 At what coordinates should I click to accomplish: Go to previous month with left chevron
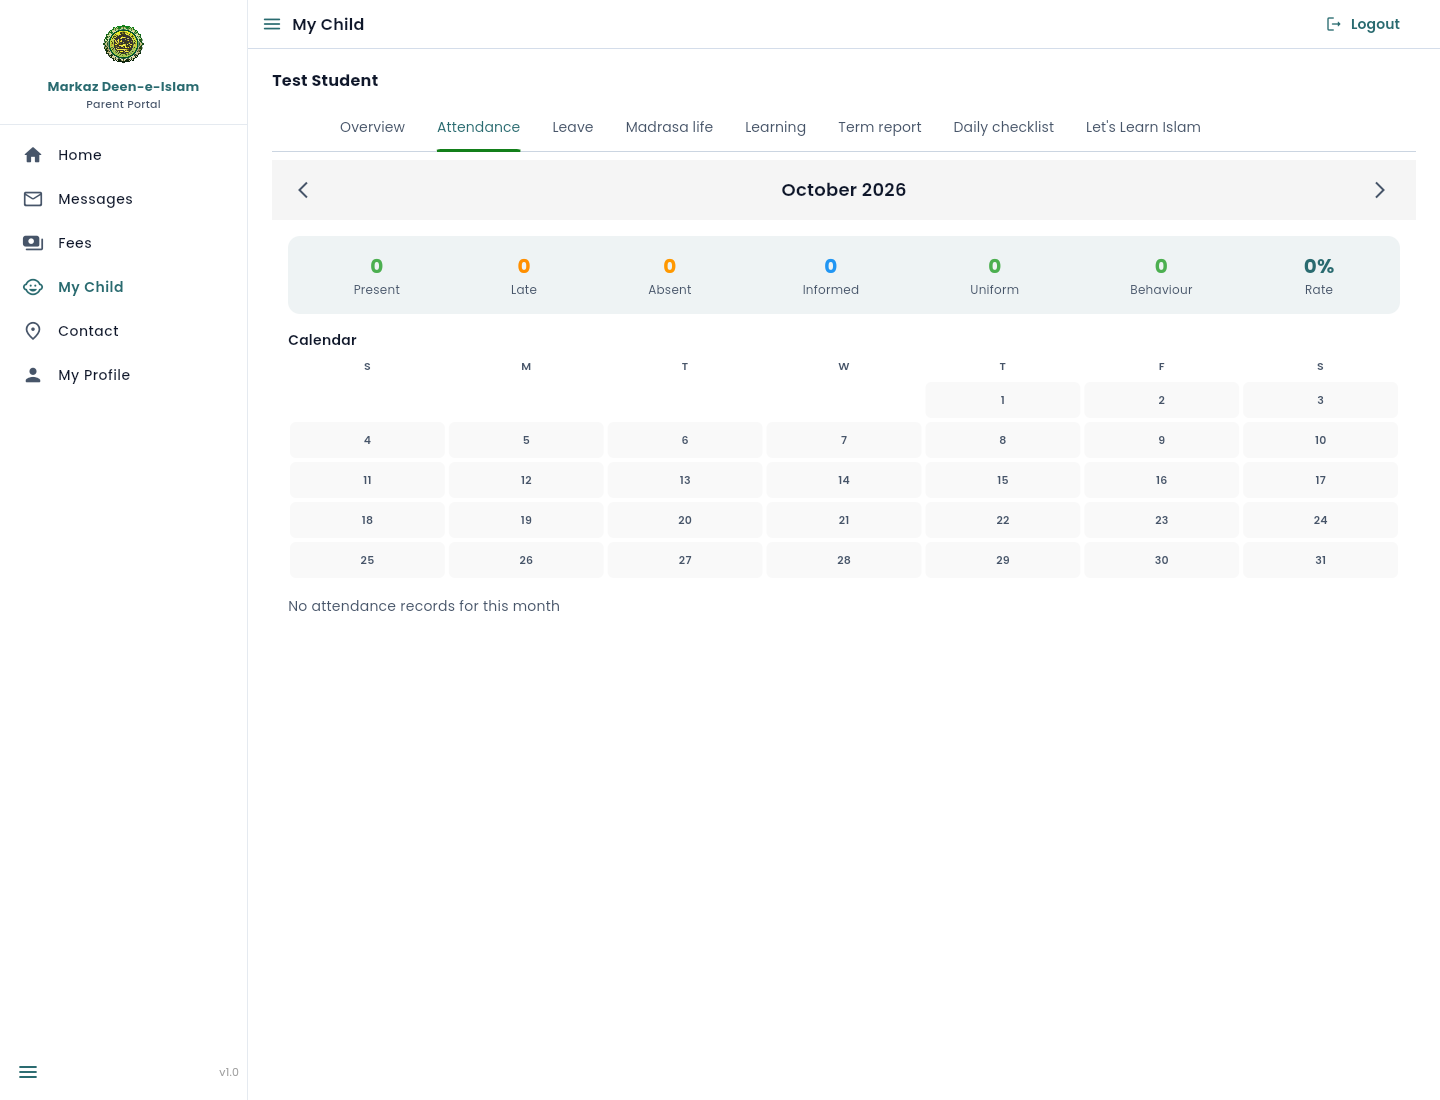(303, 190)
